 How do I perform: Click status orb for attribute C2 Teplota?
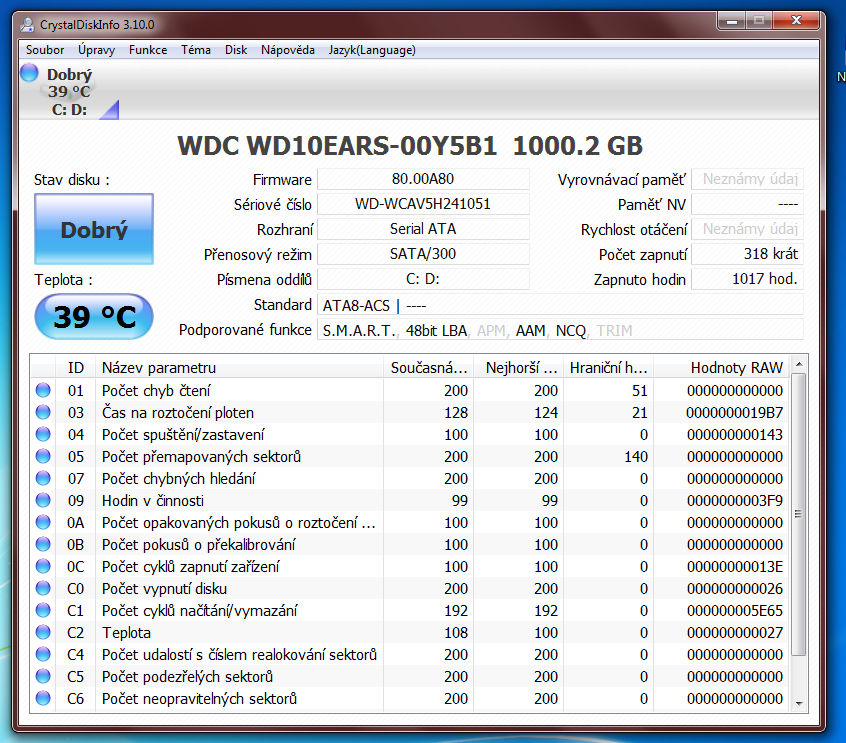click(x=43, y=632)
